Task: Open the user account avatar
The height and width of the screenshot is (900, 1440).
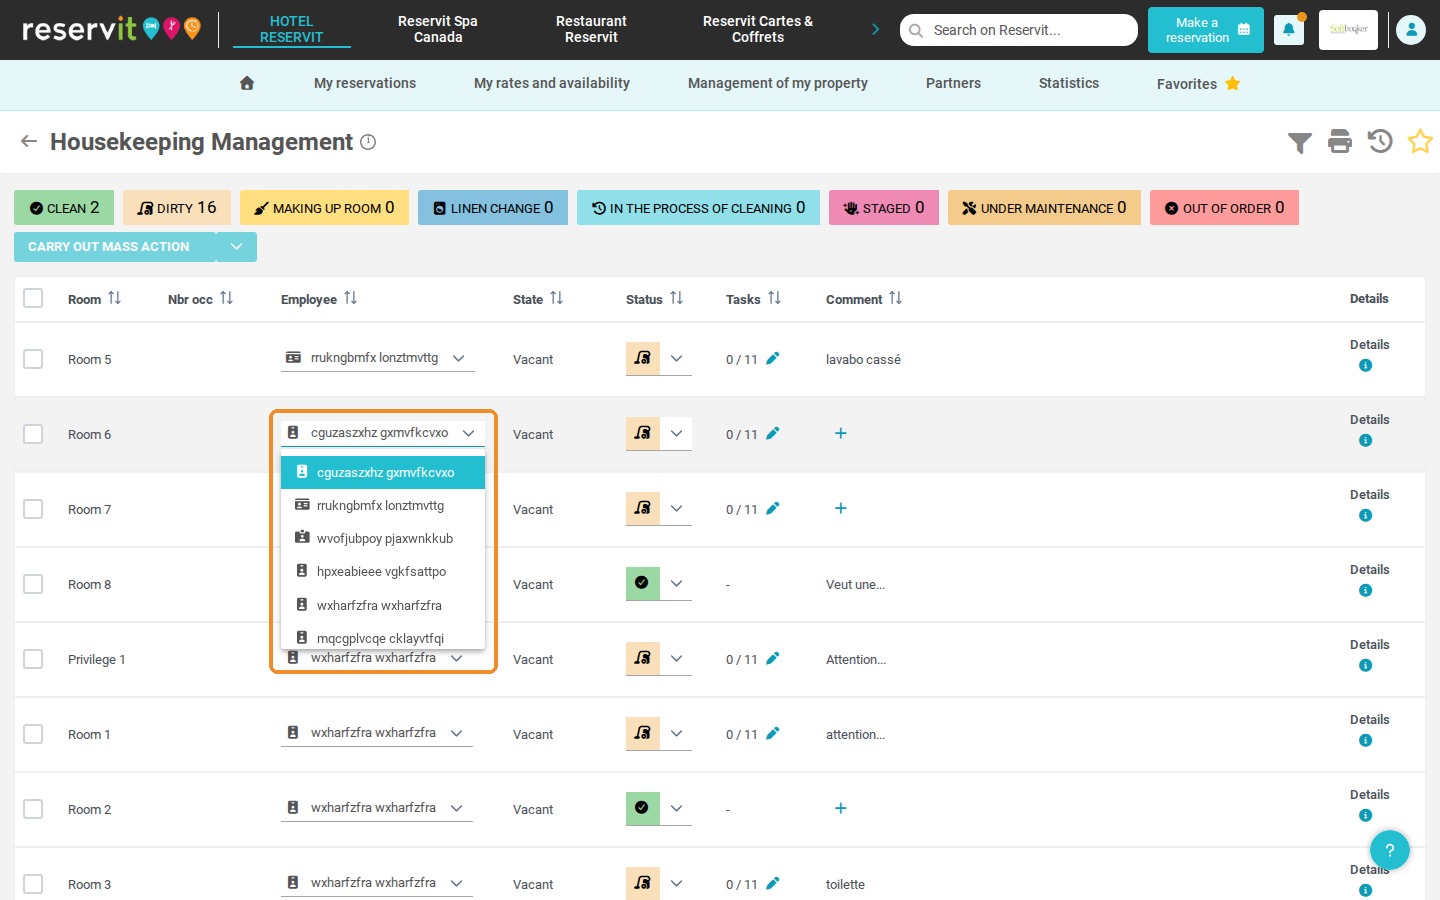Action: [x=1411, y=30]
